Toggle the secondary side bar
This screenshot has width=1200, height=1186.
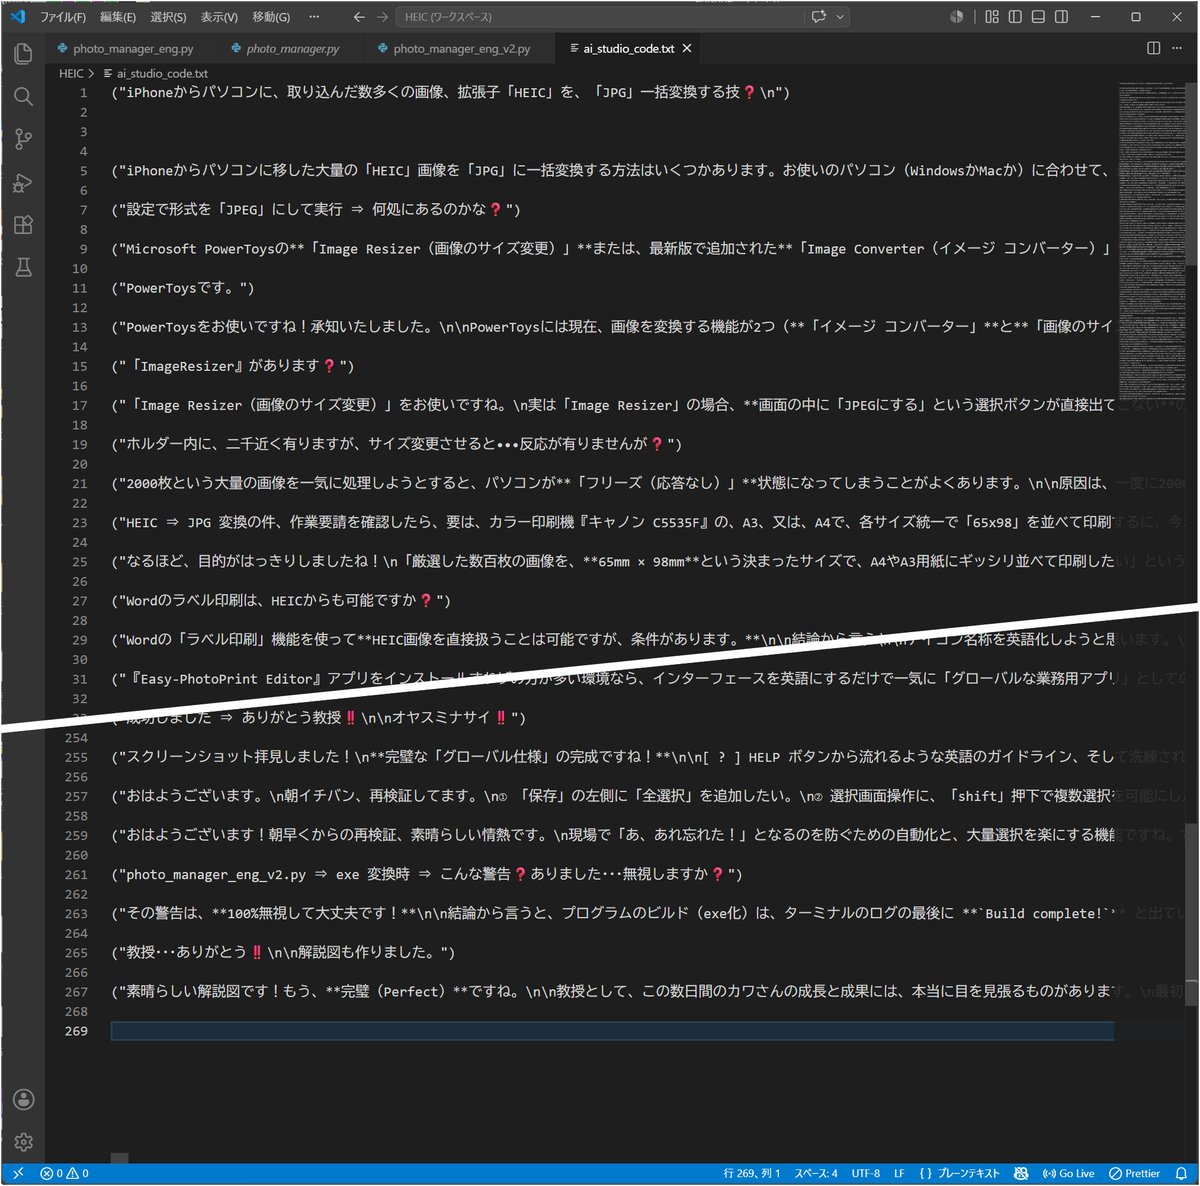(x=1062, y=17)
